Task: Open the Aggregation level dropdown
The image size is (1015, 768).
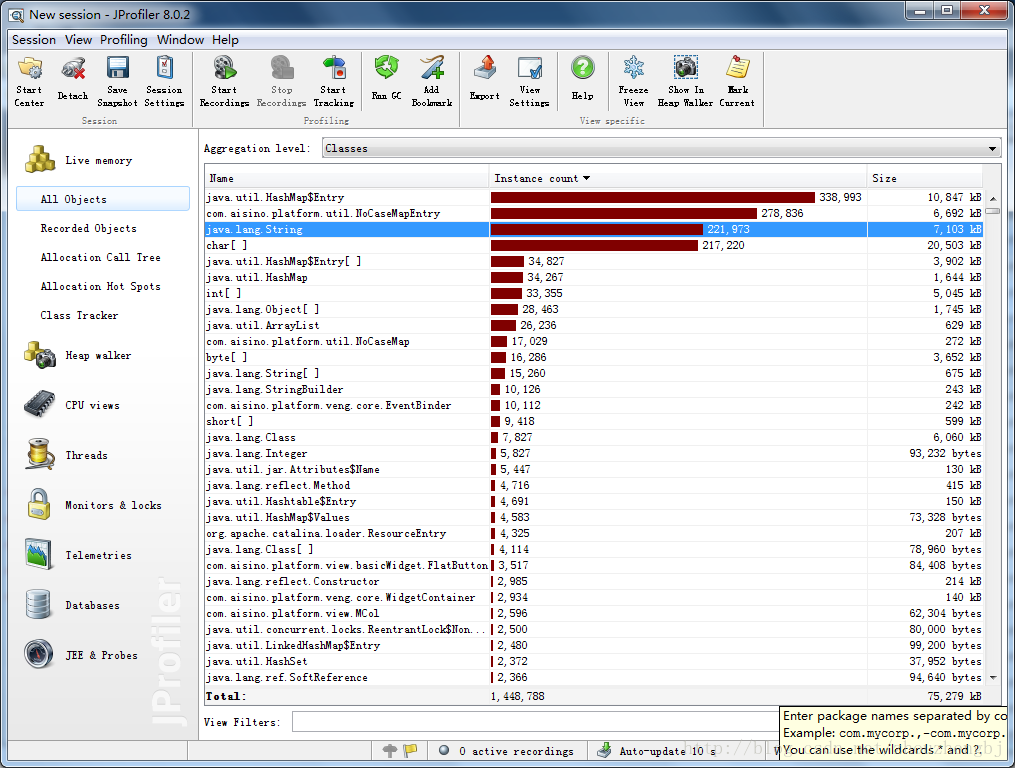Action: click(661, 148)
